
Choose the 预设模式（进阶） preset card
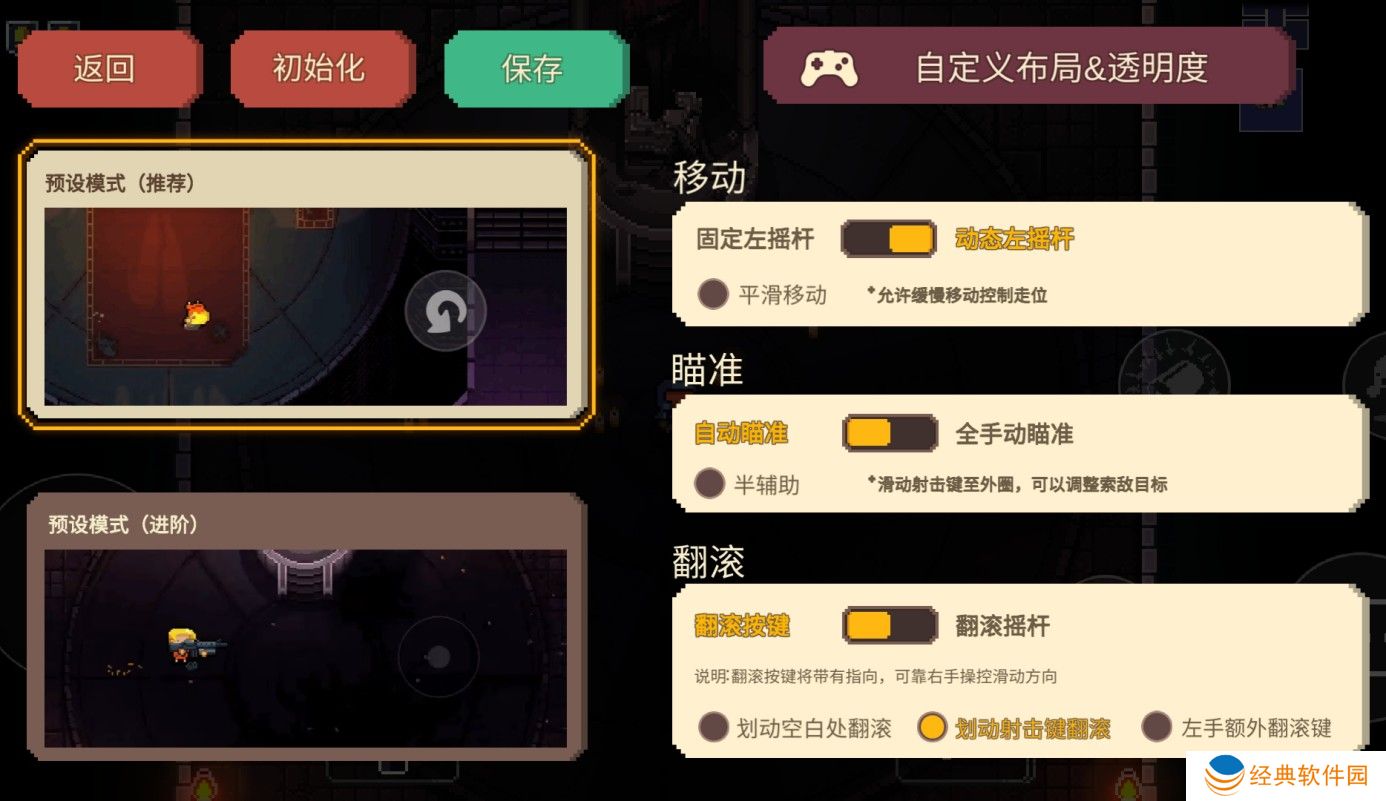pyautogui.click(x=305, y=622)
